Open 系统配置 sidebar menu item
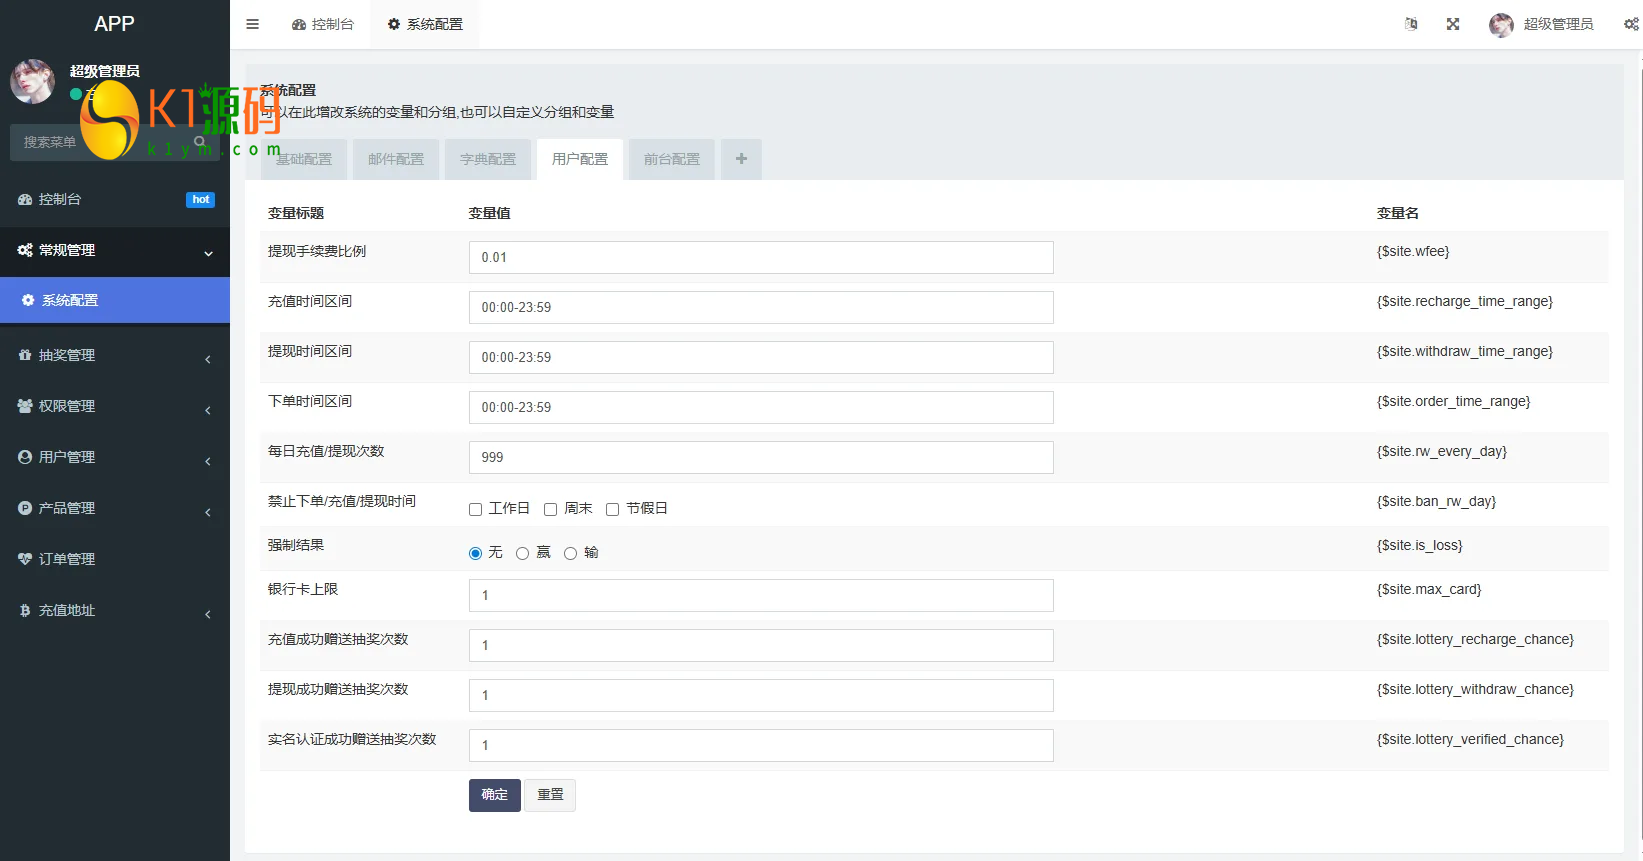Viewport: 1643px width, 861px height. [x=115, y=300]
